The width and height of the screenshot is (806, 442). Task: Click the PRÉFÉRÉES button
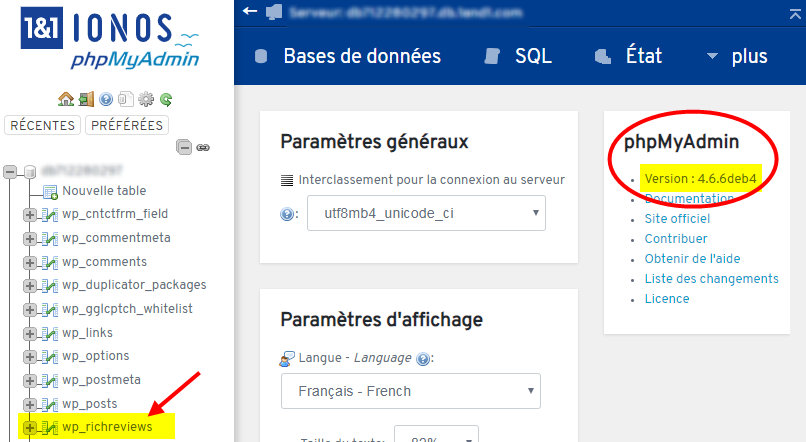[127, 125]
